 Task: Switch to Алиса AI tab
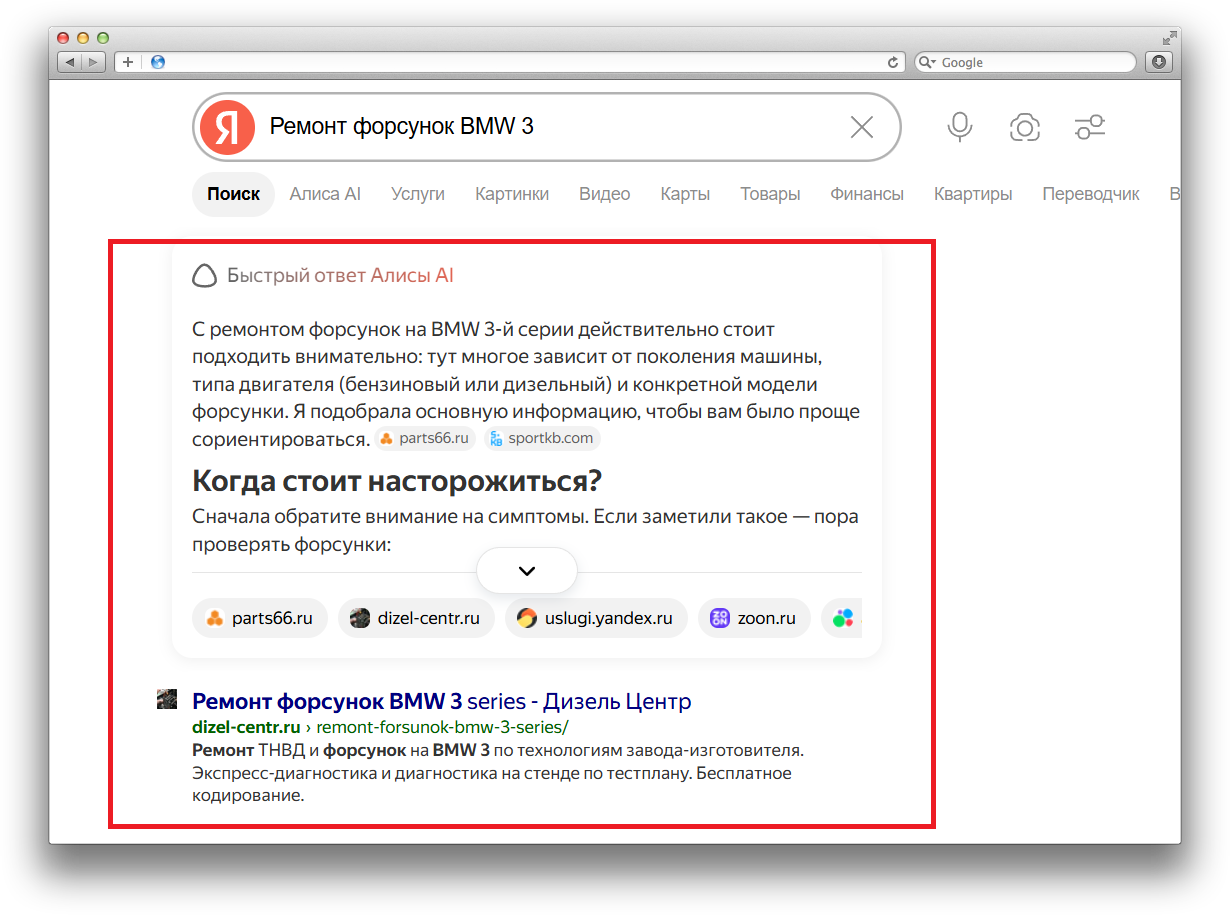(x=325, y=194)
